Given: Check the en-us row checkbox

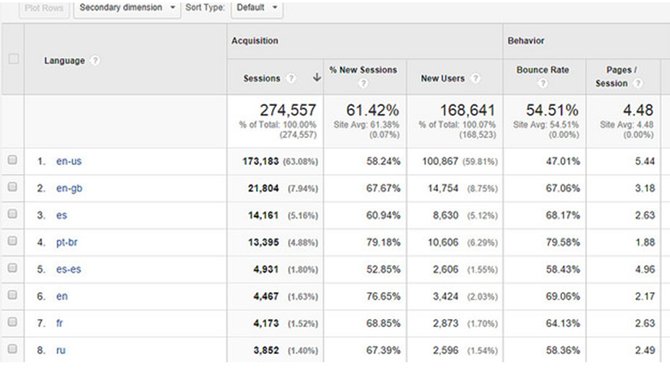Looking at the screenshot, I should tap(12, 160).
